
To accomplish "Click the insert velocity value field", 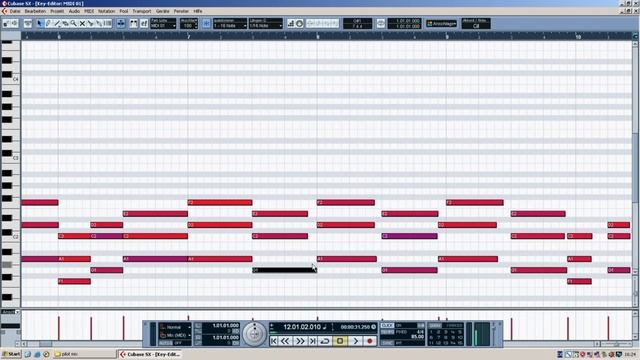I will [x=189, y=26].
